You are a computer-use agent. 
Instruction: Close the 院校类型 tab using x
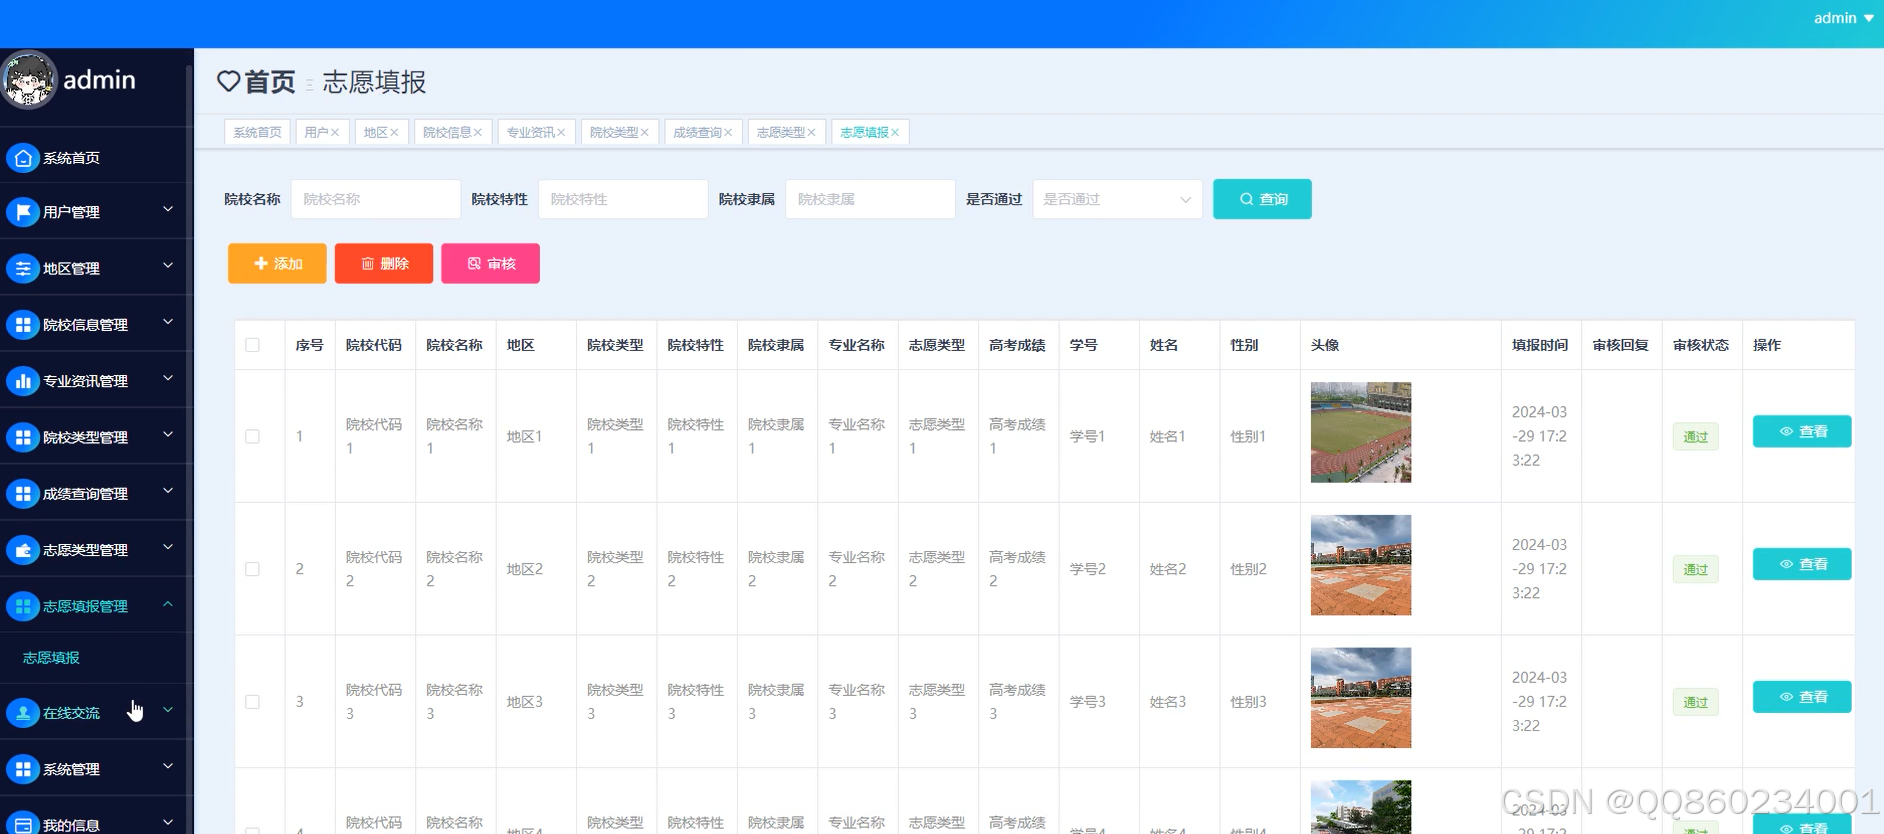click(x=645, y=132)
